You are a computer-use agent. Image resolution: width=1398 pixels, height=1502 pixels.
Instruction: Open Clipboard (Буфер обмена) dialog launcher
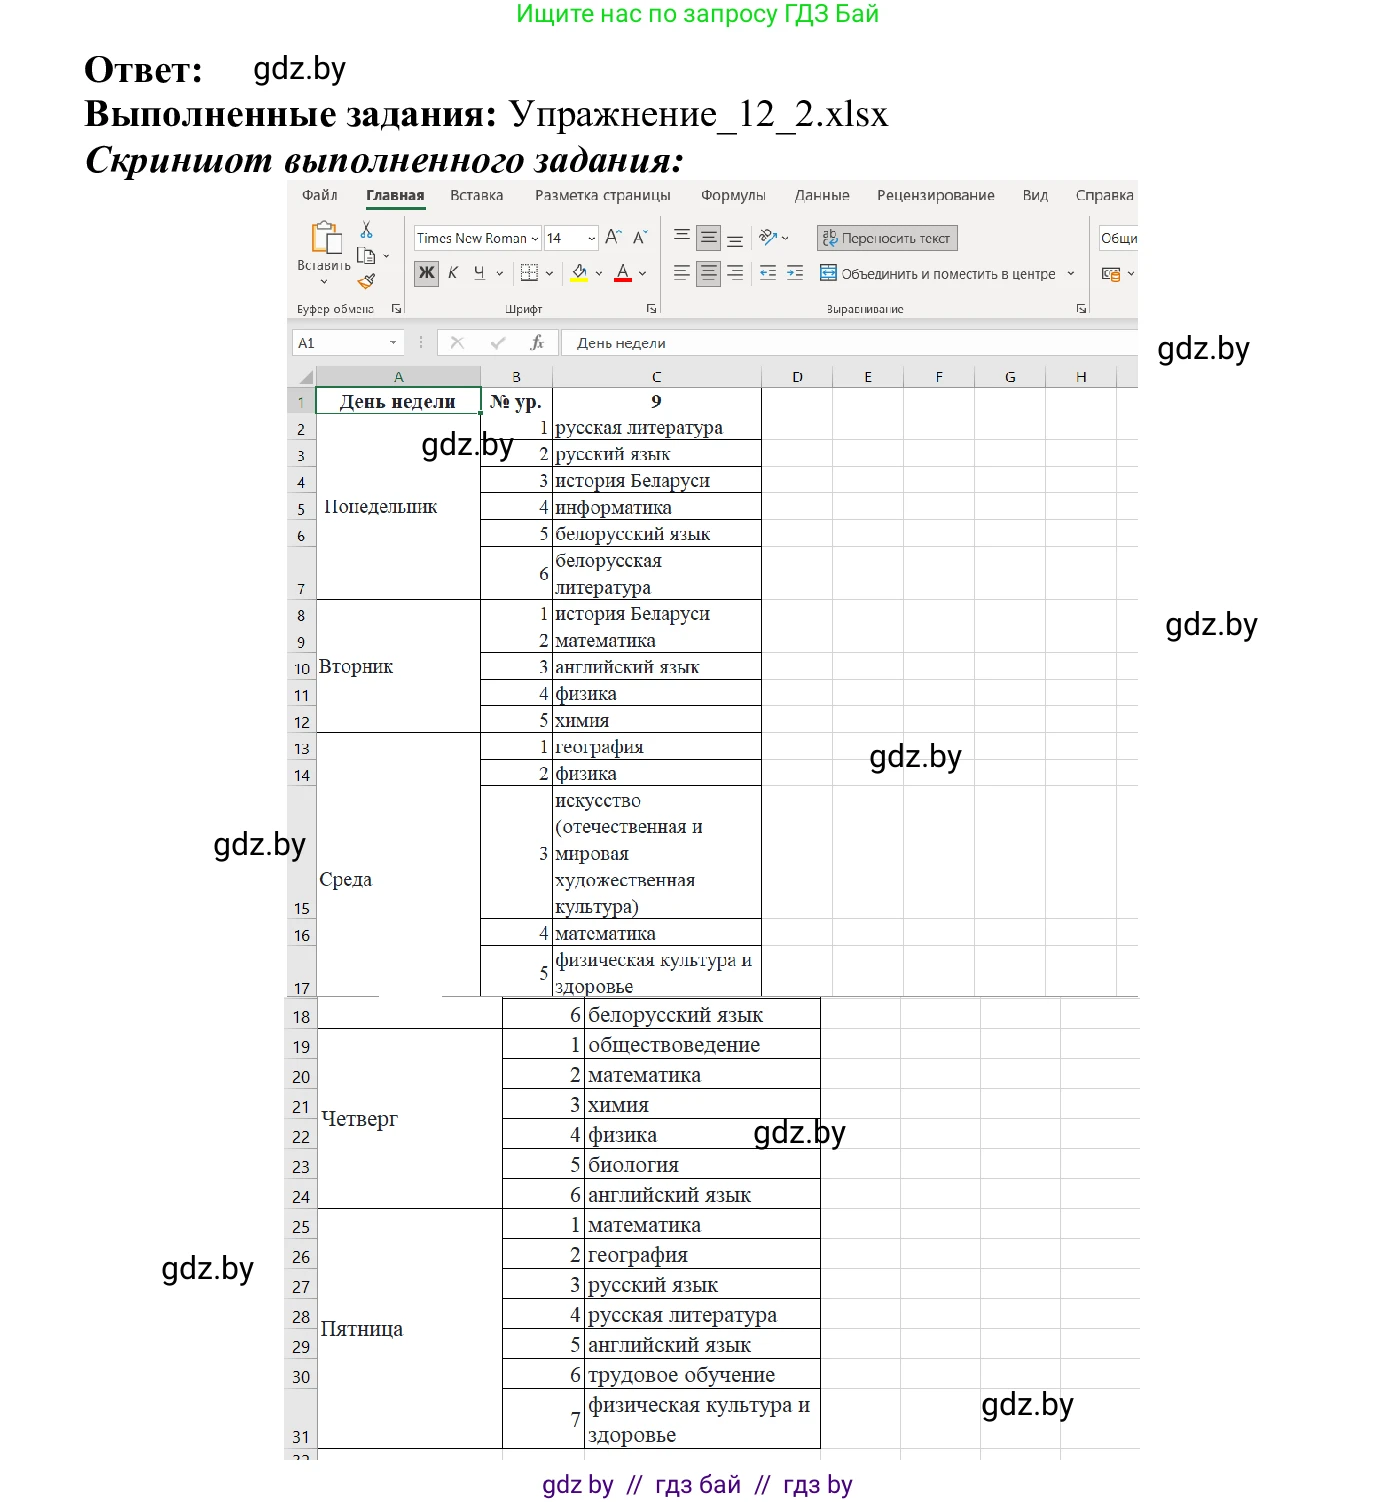tap(396, 309)
